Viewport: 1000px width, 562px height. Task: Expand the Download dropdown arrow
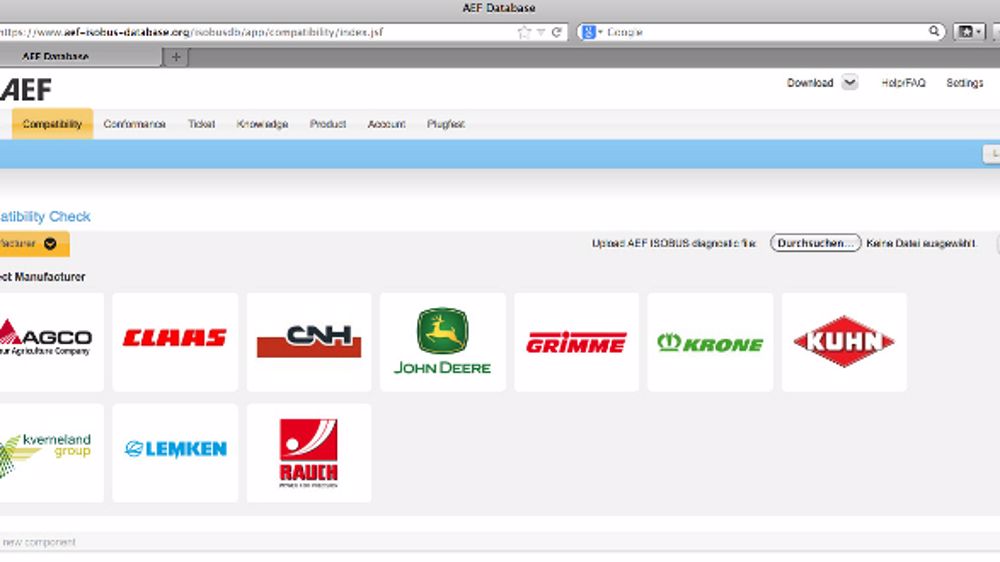(x=849, y=82)
